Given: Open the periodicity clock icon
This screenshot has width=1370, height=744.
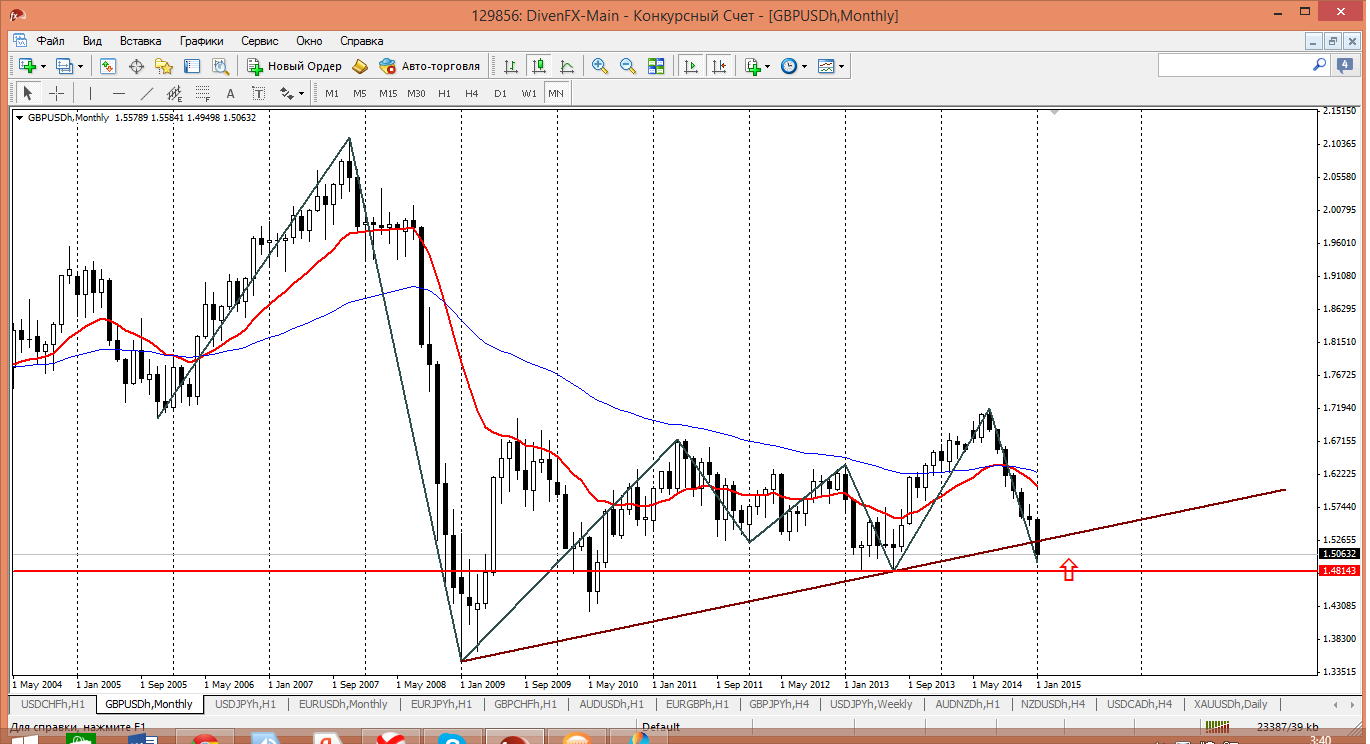Looking at the screenshot, I should [789, 66].
